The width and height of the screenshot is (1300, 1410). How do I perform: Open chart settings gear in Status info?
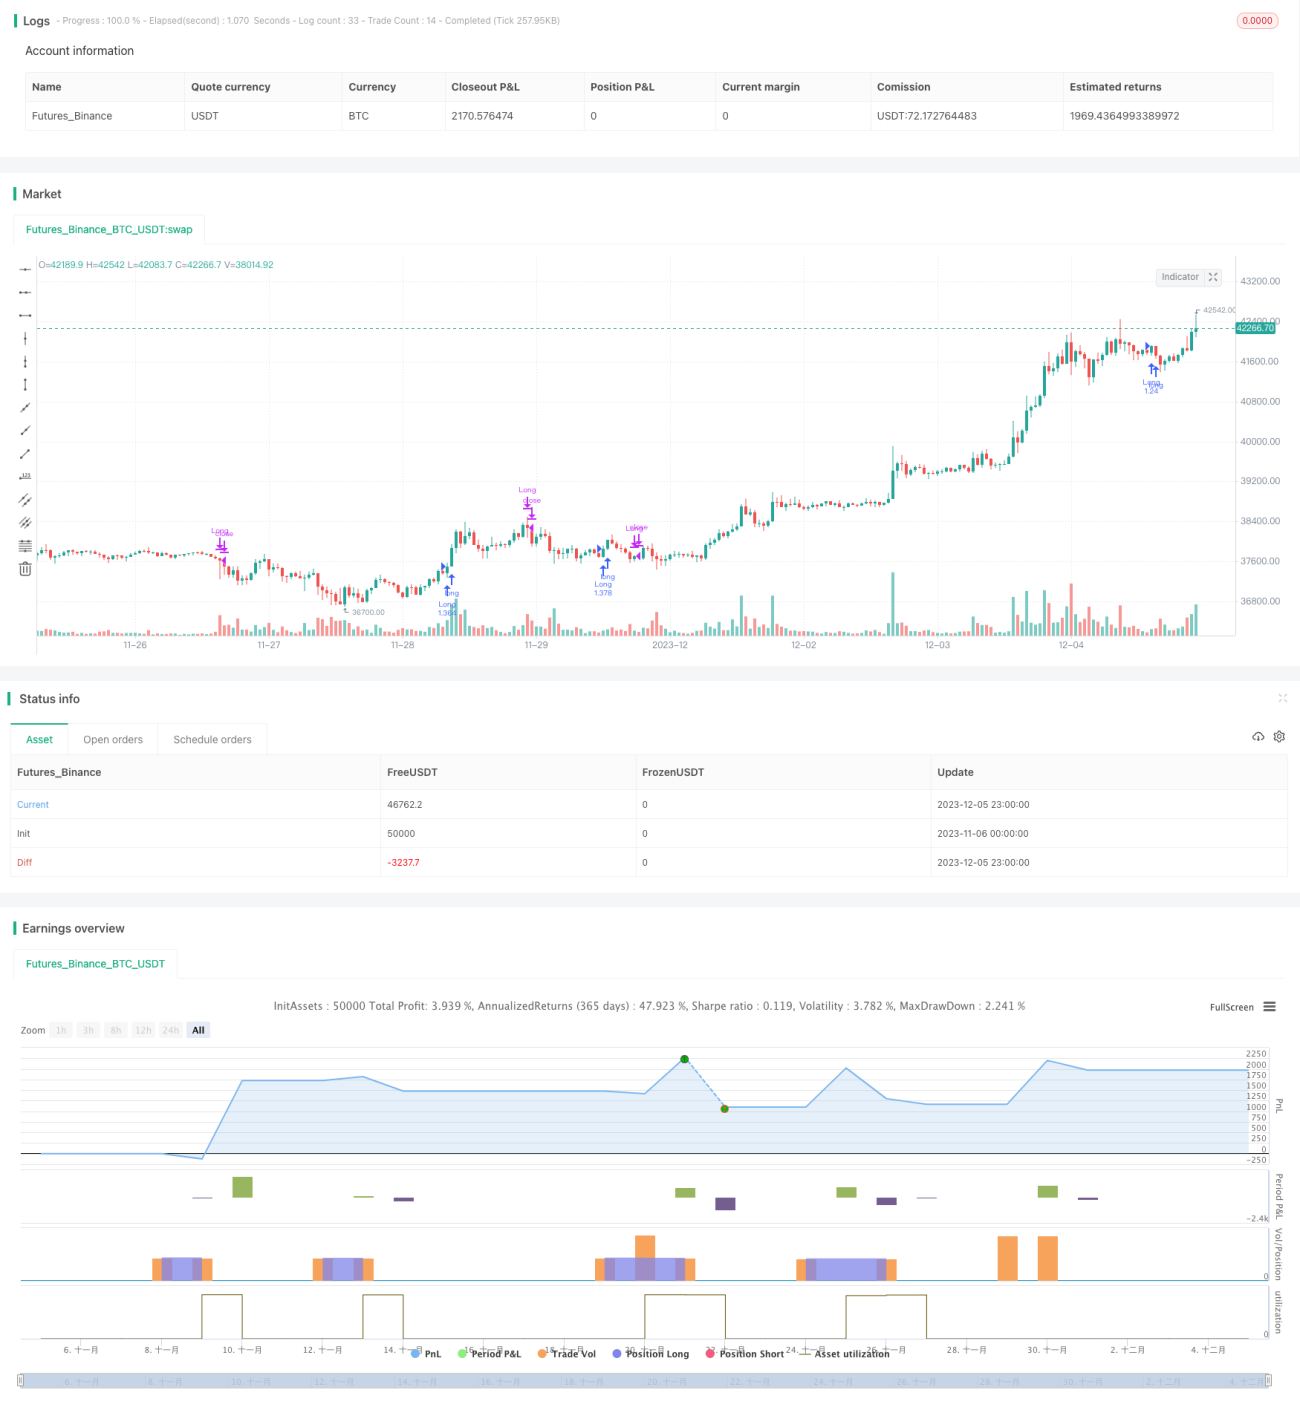tap(1279, 737)
